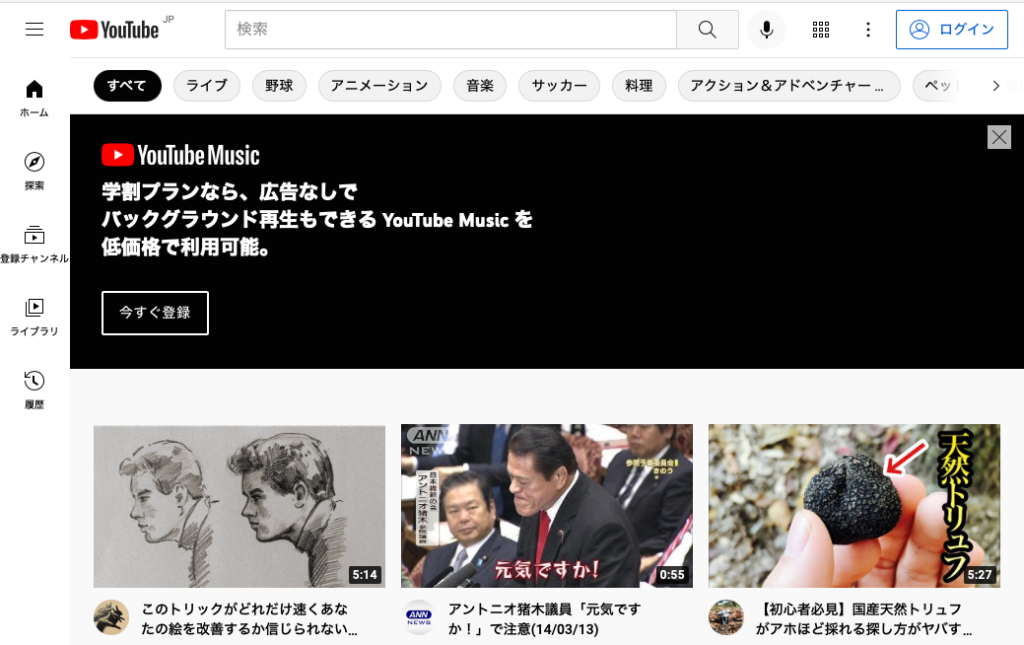This screenshot has width=1024, height=645.
Task: Click inside the 検索 search field
Action: [450, 29]
